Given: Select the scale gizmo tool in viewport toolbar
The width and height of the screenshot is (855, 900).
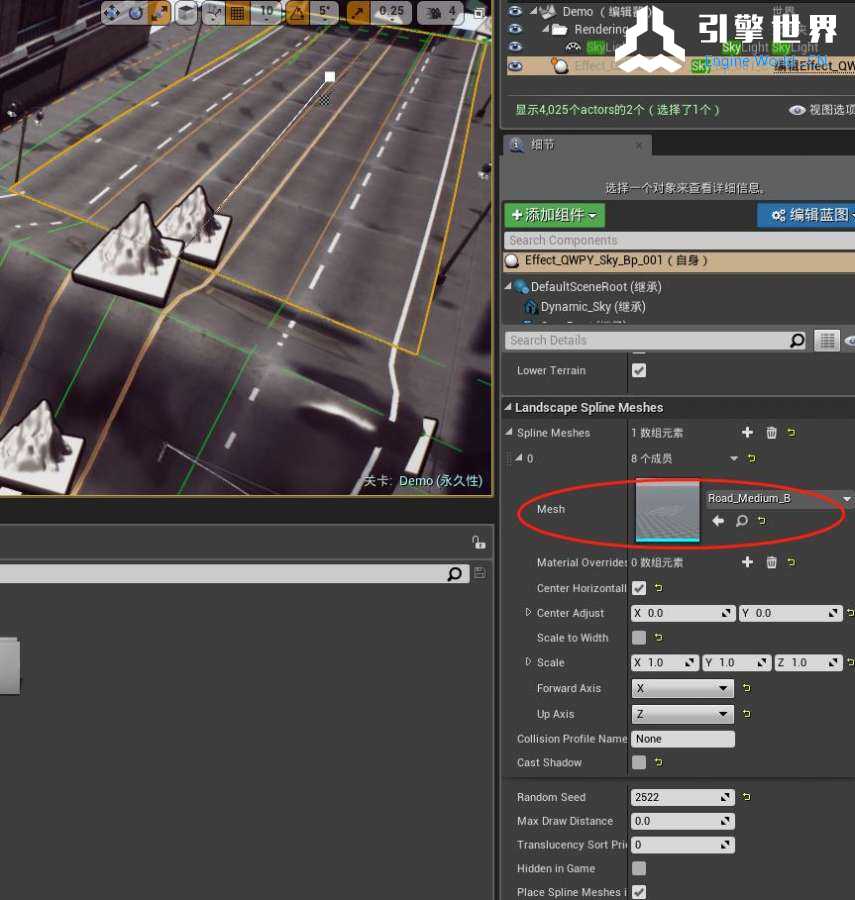Looking at the screenshot, I should (x=160, y=13).
